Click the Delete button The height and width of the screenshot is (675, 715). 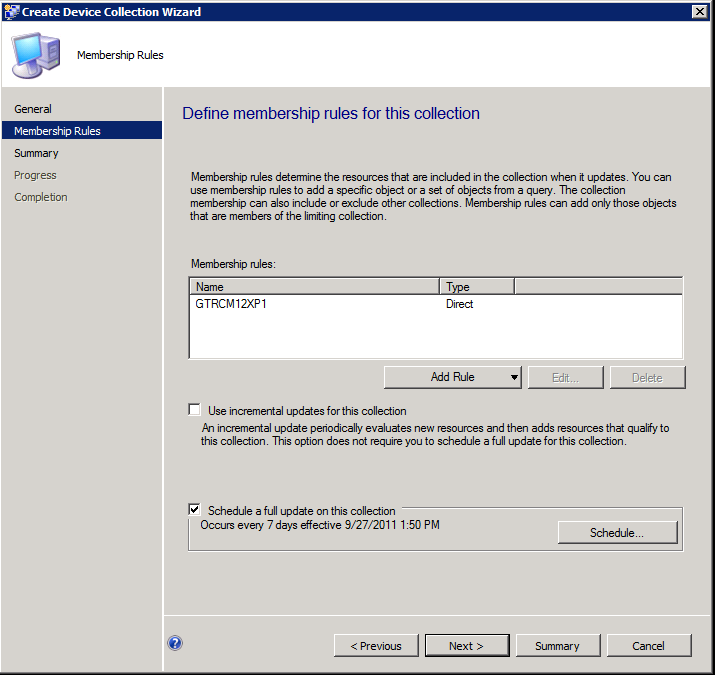point(648,377)
